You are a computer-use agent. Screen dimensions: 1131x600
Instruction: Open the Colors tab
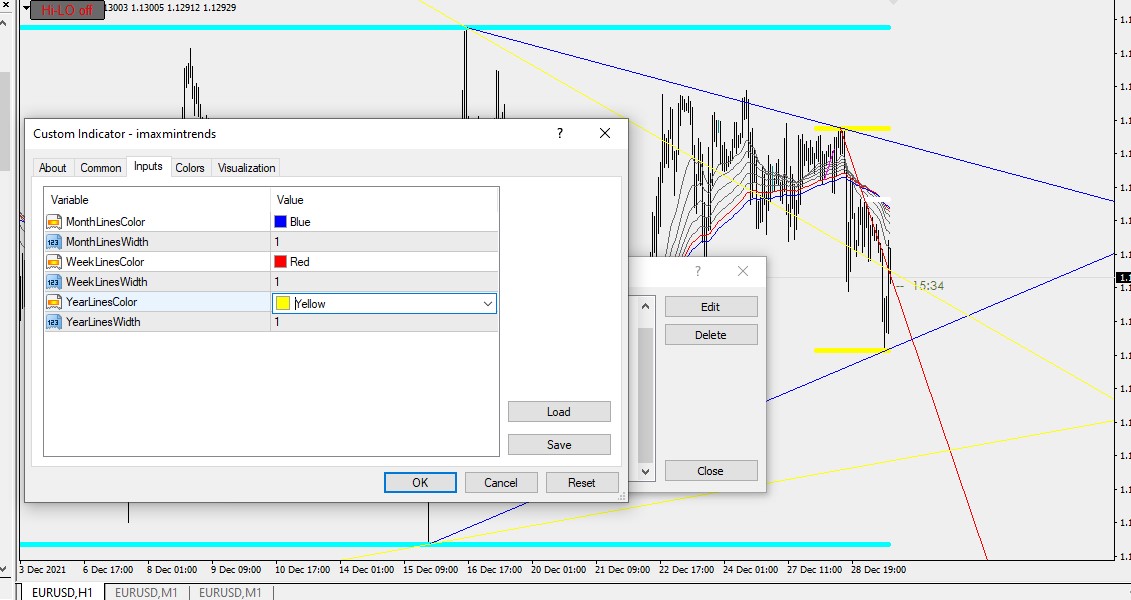(x=190, y=167)
